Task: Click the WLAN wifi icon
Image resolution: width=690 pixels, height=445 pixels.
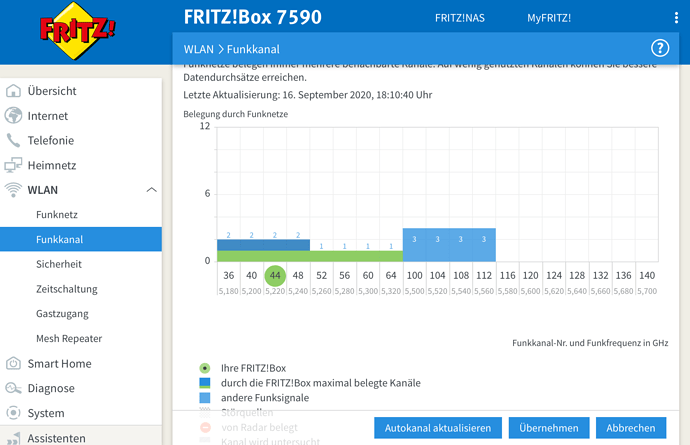Action: pyautogui.click(x=13, y=190)
